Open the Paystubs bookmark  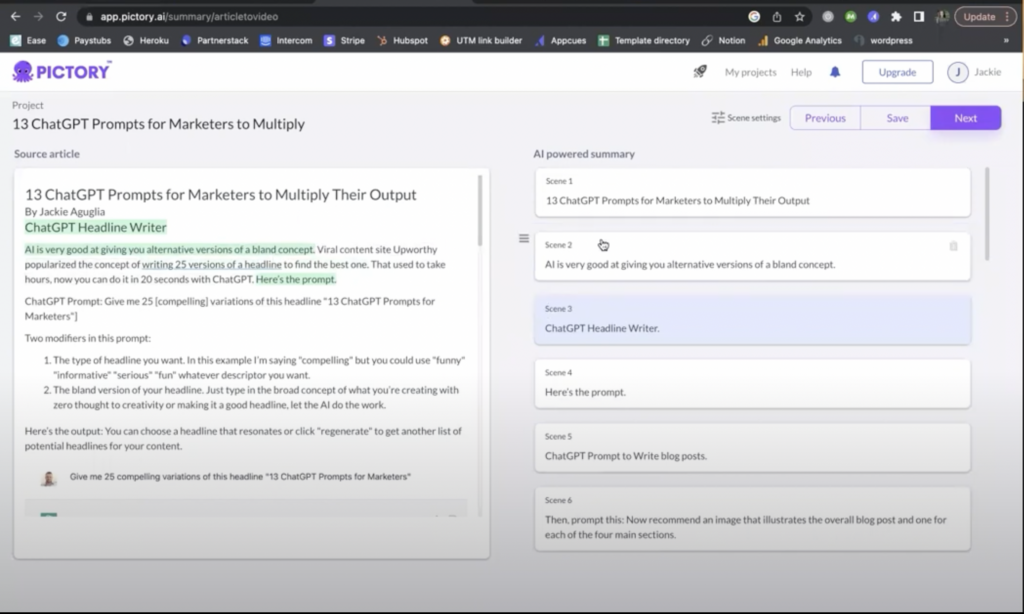coord(84,40)
